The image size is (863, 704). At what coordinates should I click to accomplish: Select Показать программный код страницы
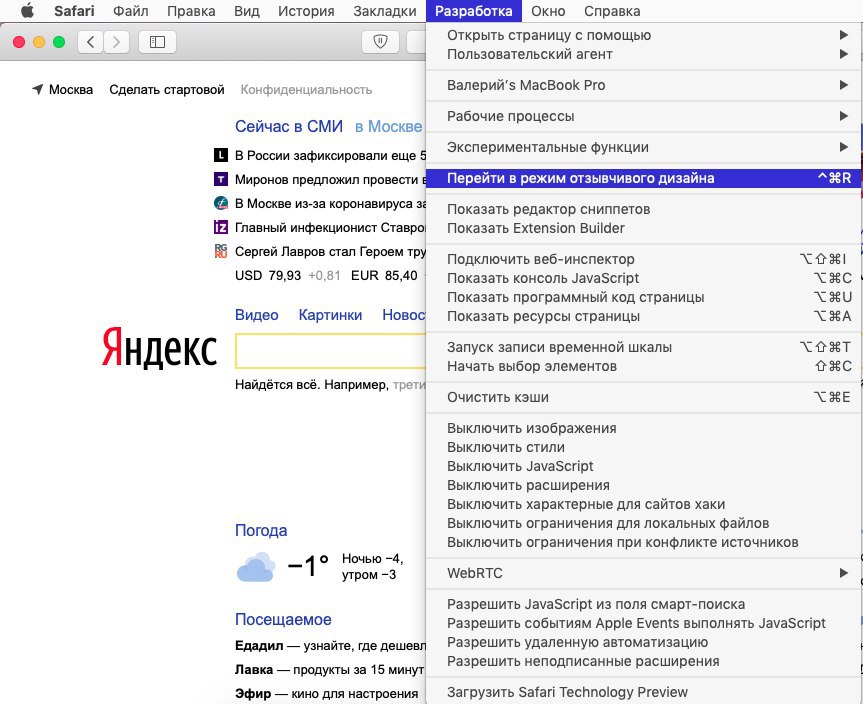643,297
